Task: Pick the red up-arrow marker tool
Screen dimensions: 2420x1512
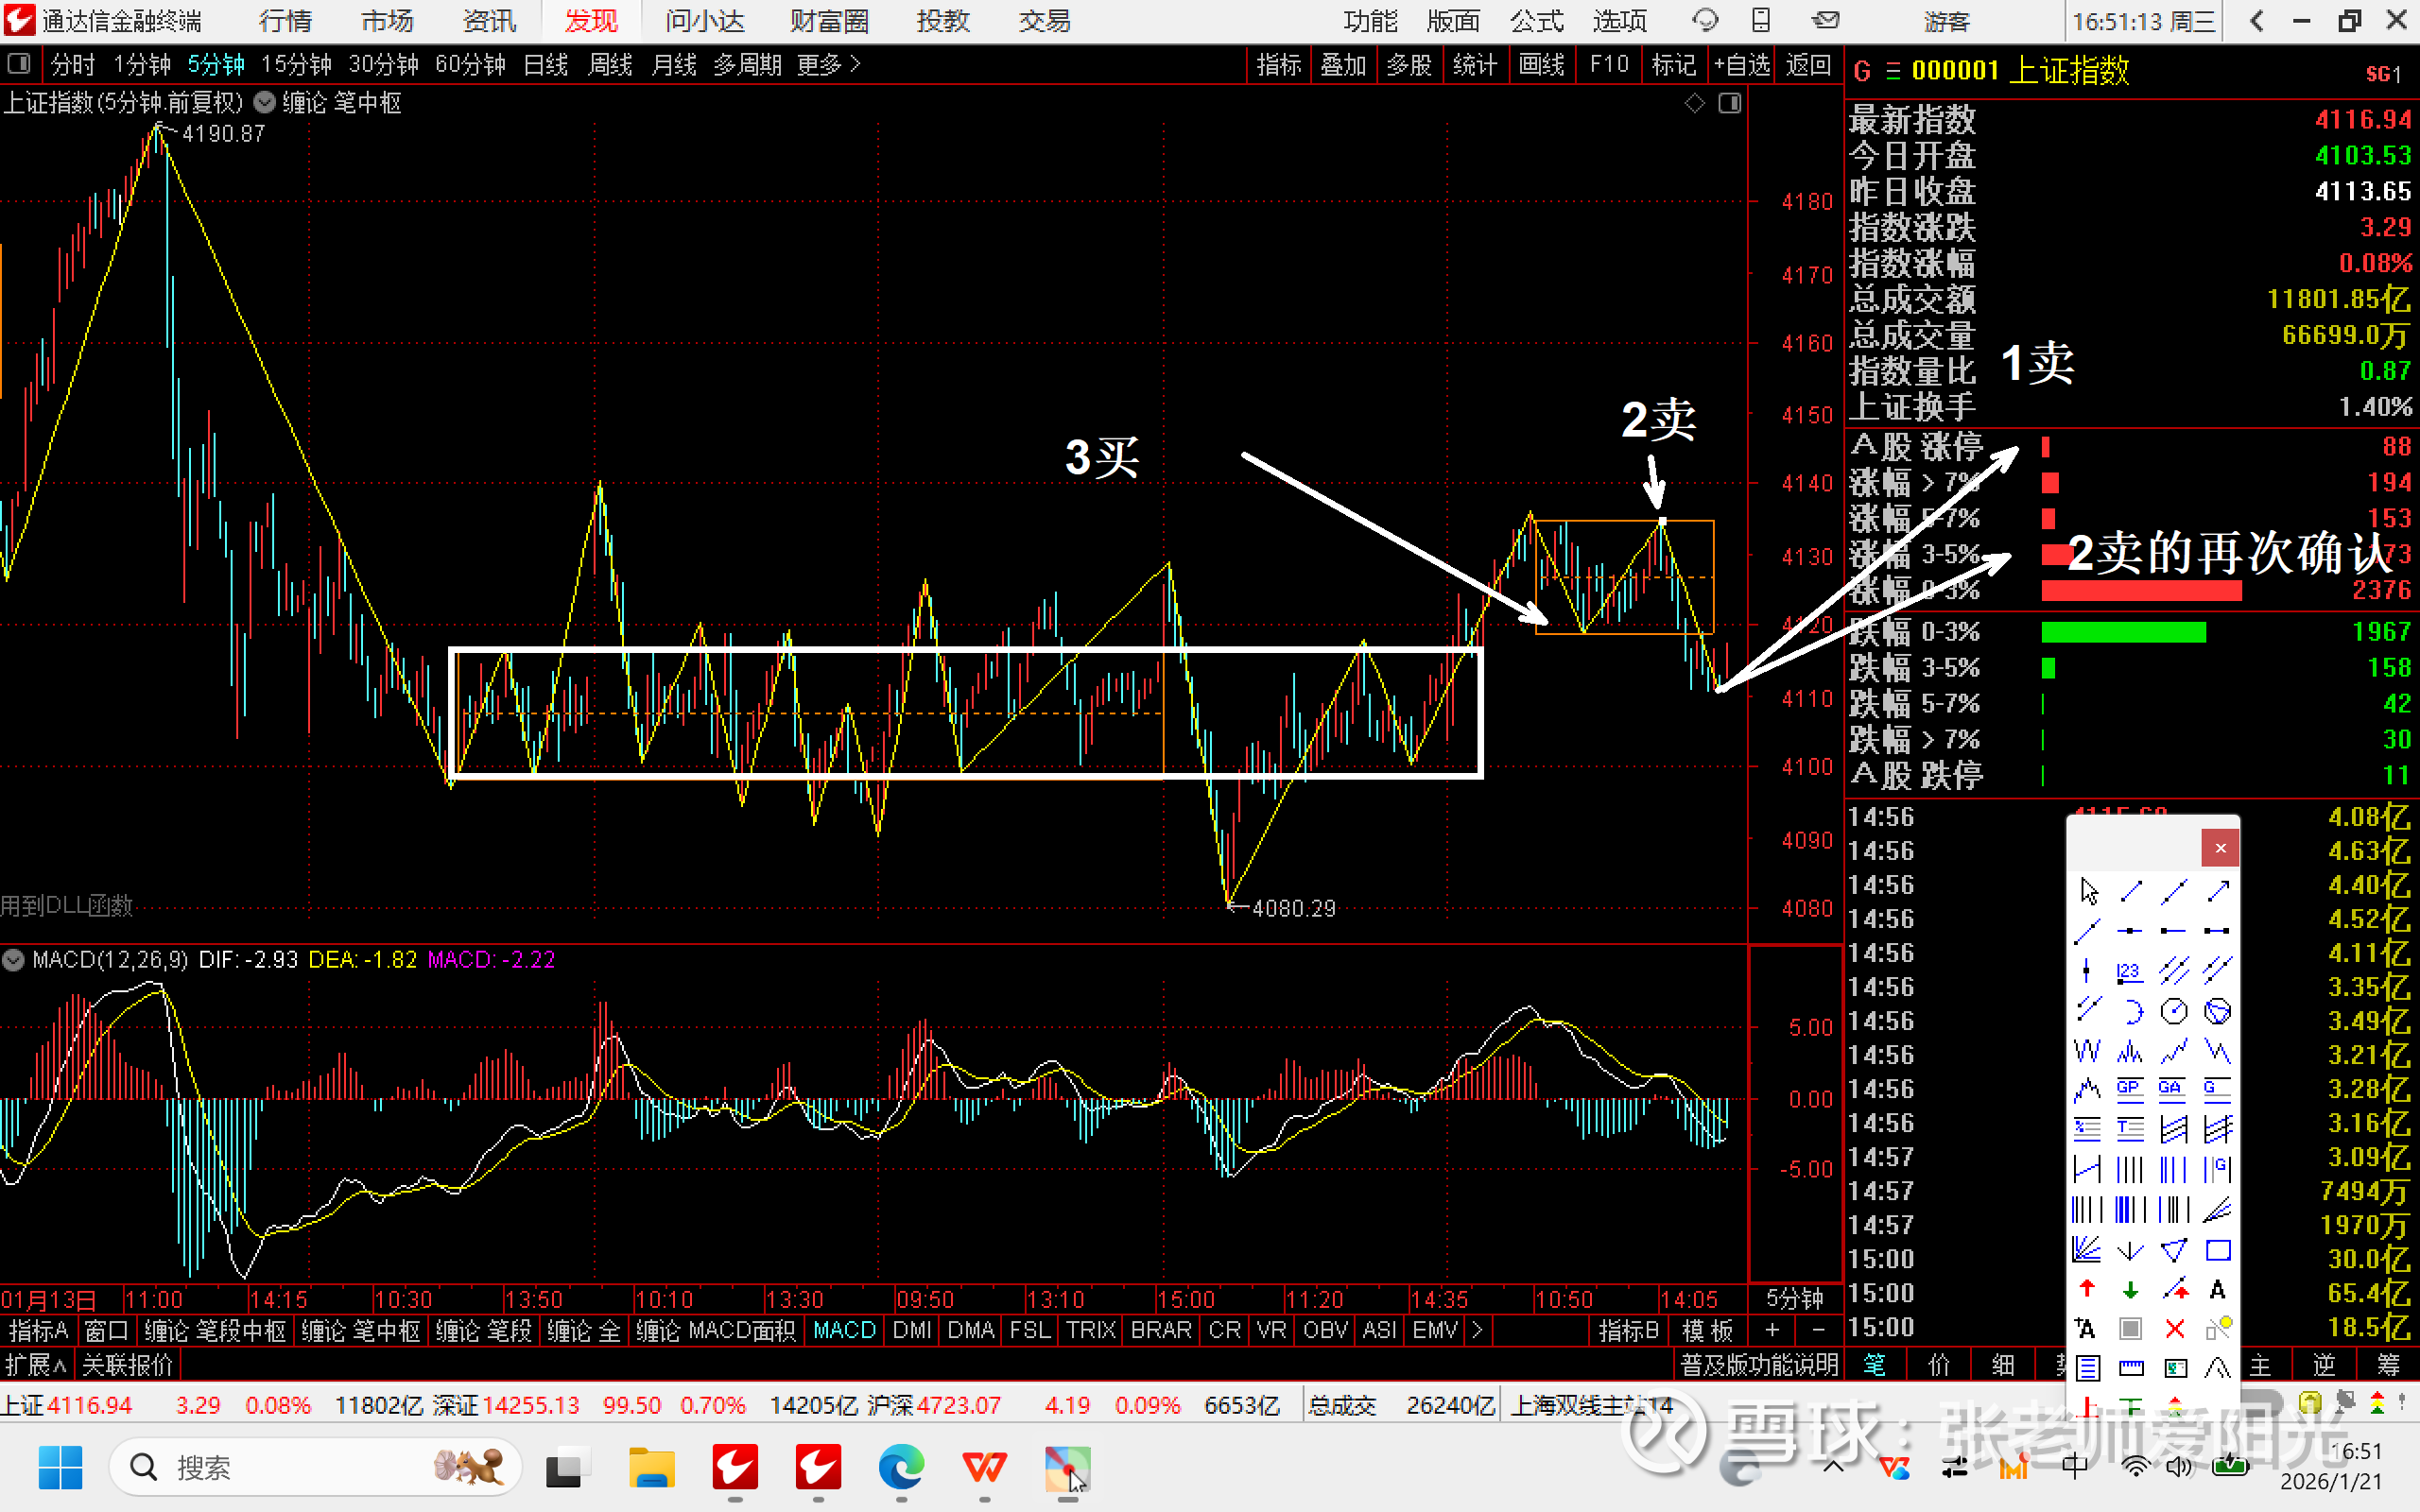Action: (x=2087, y=1290)
